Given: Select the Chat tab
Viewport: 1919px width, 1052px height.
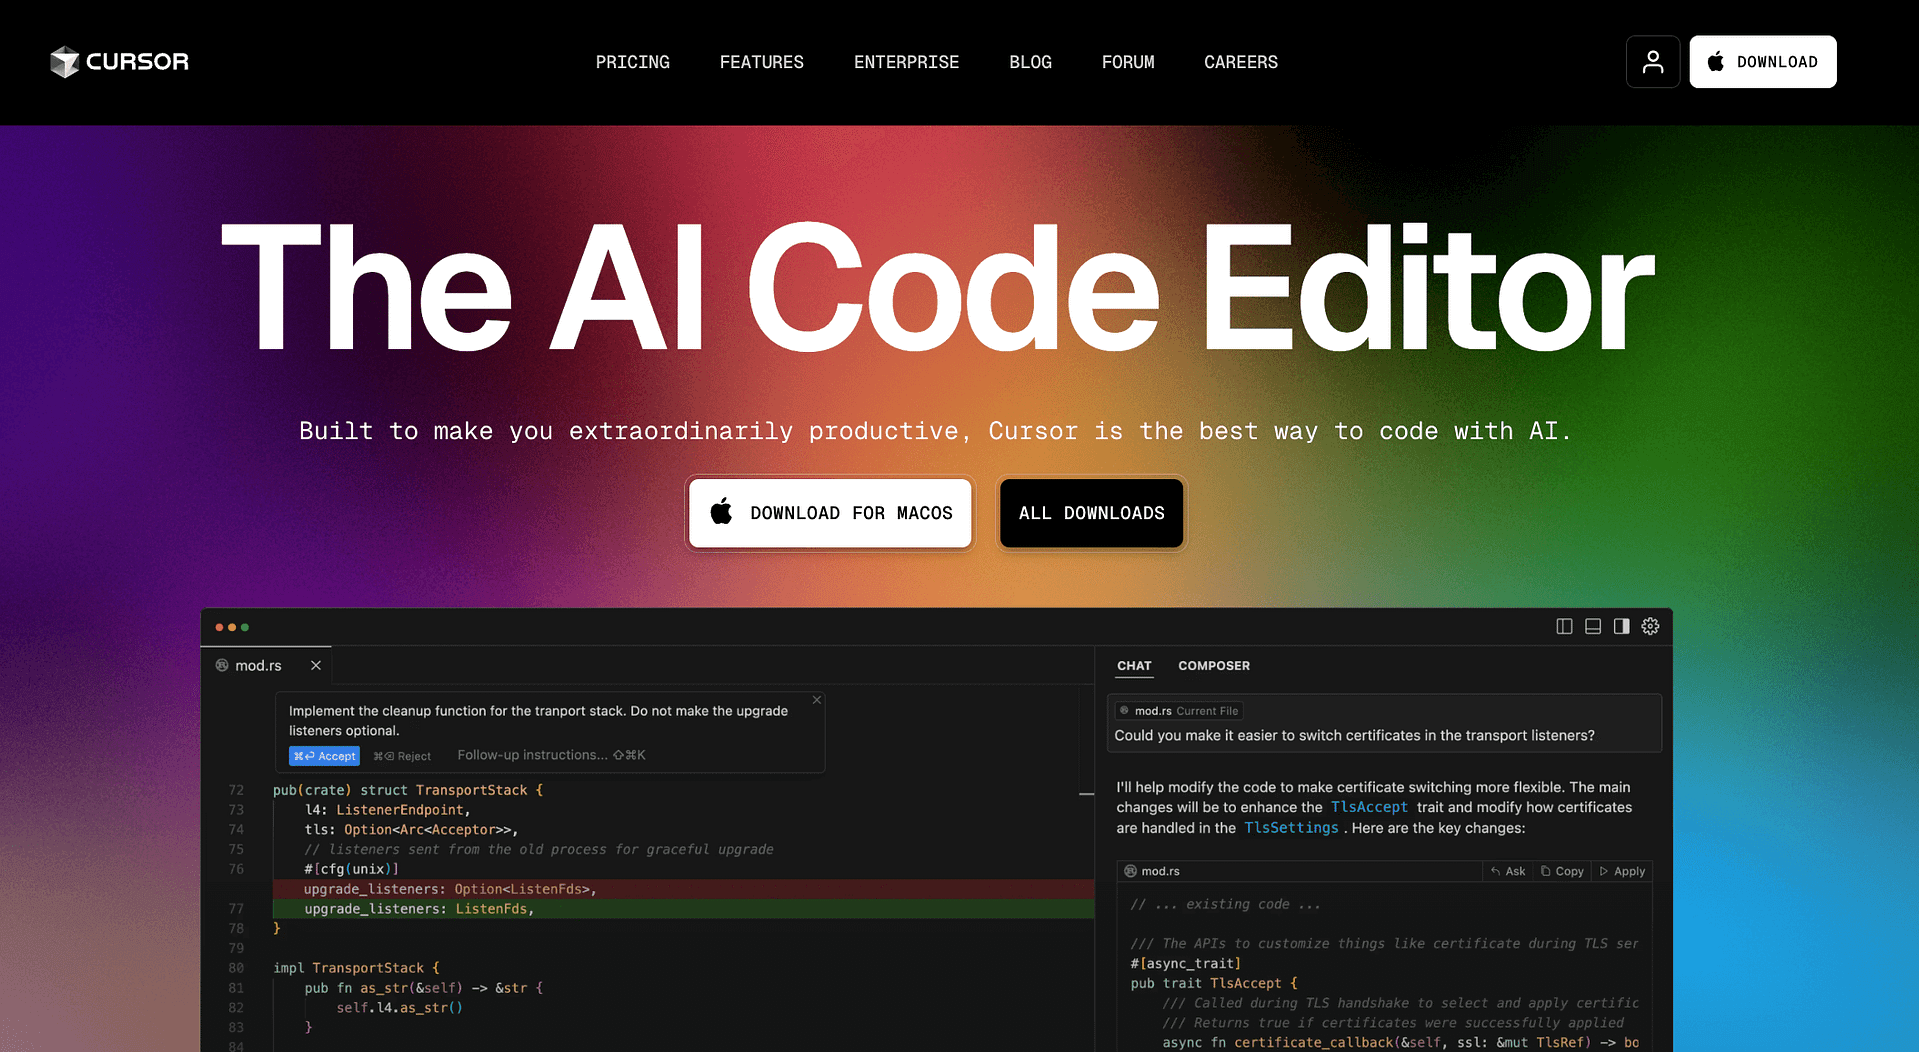Looking at the screenshot, I should point(1134,666).
